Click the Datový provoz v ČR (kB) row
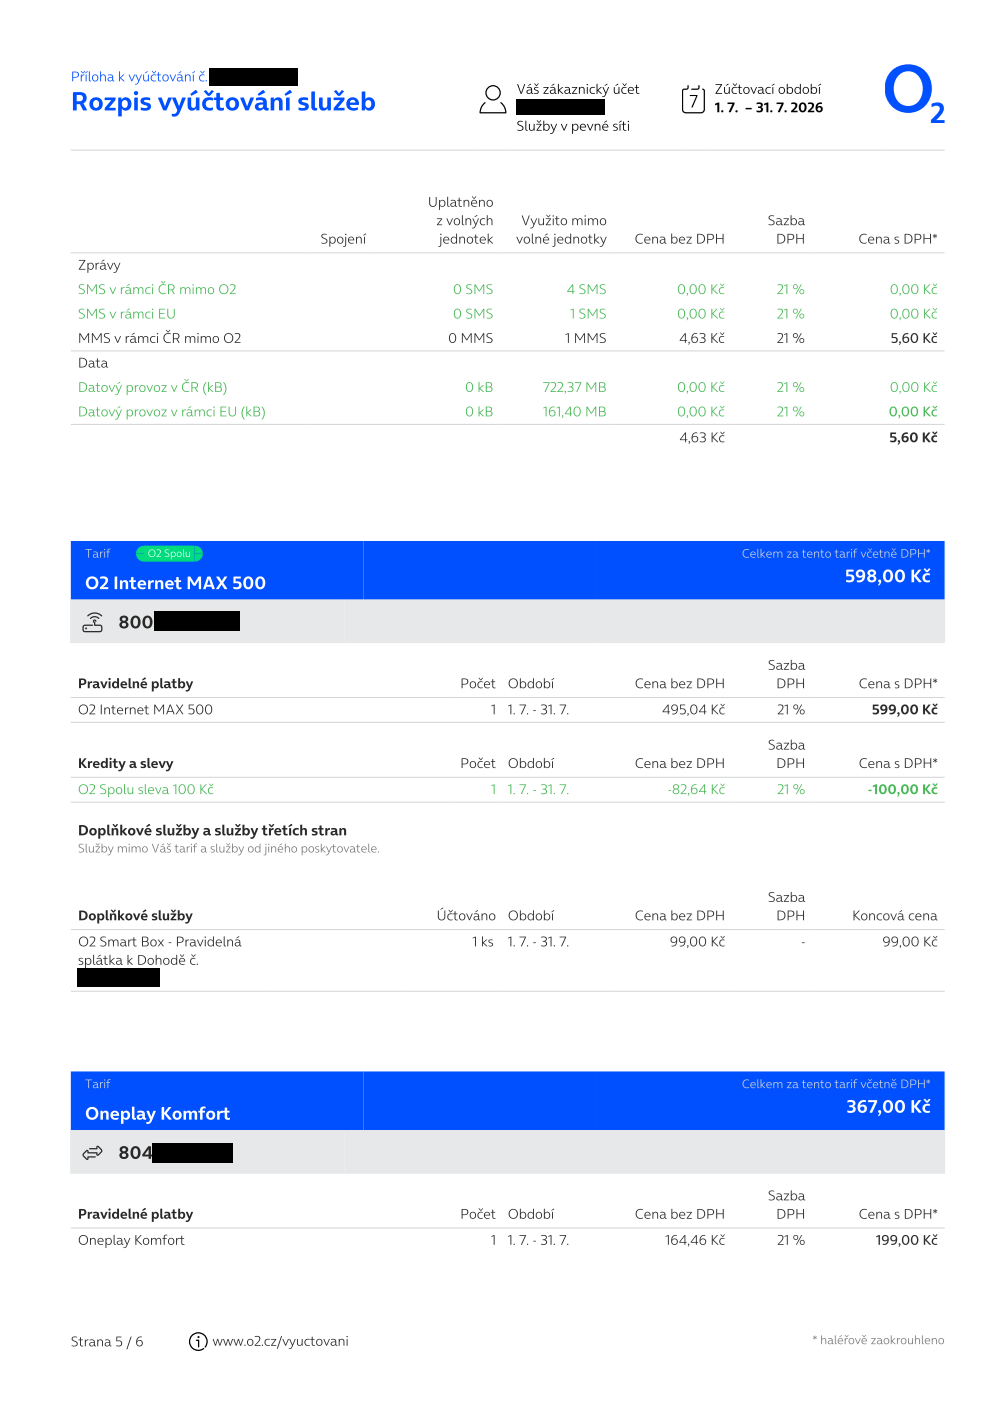The height and width of the screenshot is (1403, 992). coord(507,387)
